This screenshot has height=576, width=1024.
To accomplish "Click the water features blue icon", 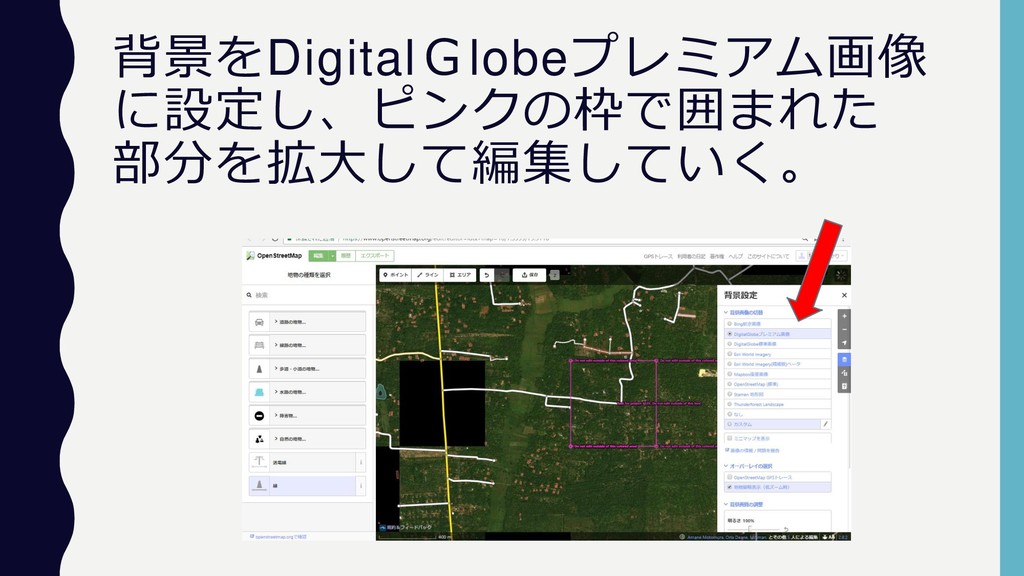I will [x=259, y=392].
